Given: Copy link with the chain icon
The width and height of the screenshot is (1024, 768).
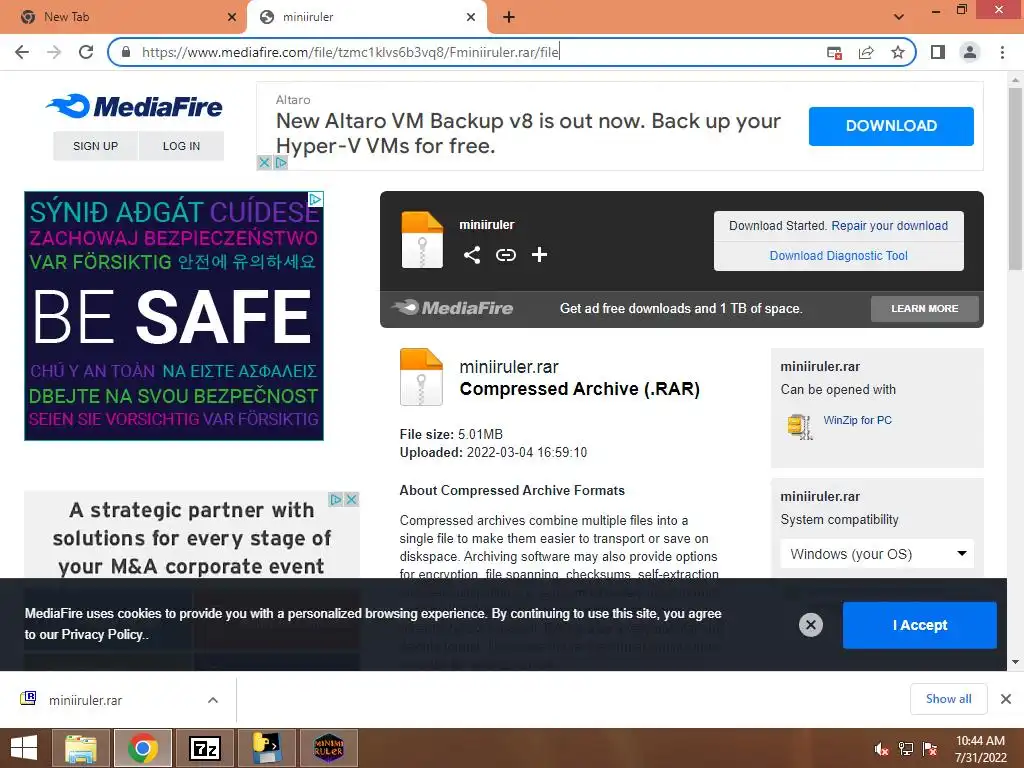Looking at the screenshot, I should coord(505,255).
